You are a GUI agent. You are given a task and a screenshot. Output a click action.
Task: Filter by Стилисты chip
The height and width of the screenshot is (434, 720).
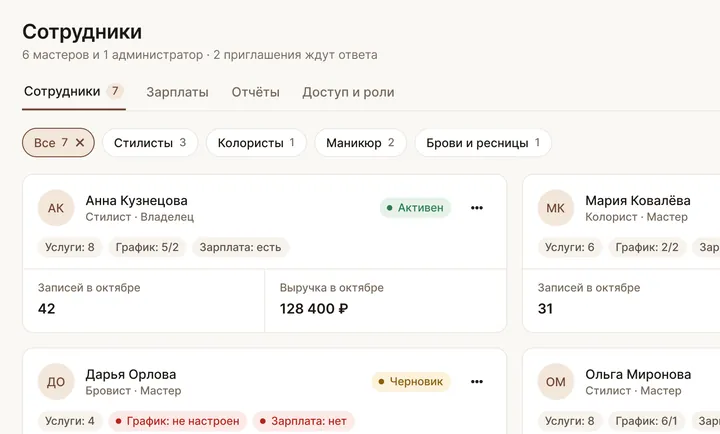(150, 143)
